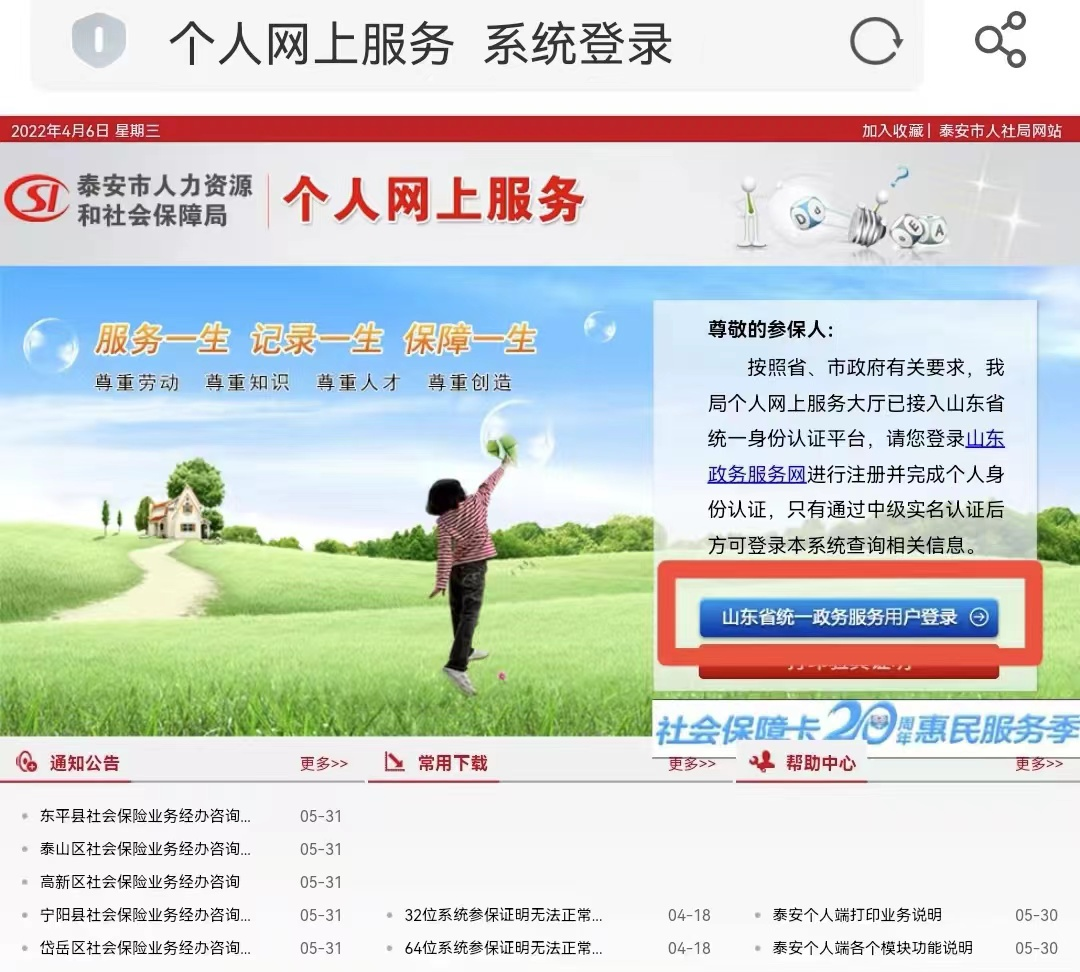Click the 05-31 date beside the 东平县 notice

(320, 816)
